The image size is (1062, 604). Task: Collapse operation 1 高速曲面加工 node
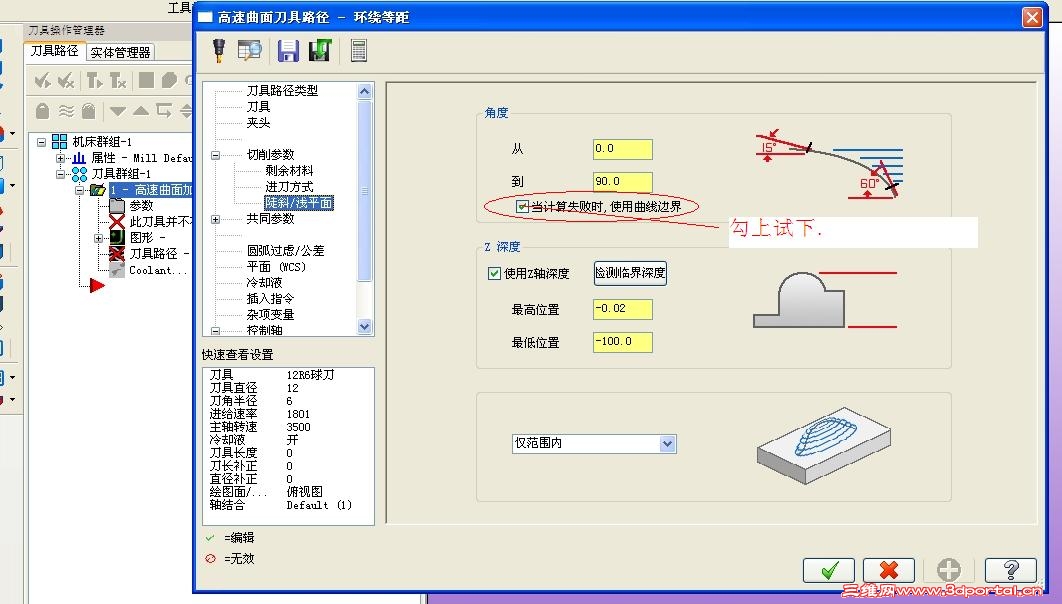tap(79, 191)
